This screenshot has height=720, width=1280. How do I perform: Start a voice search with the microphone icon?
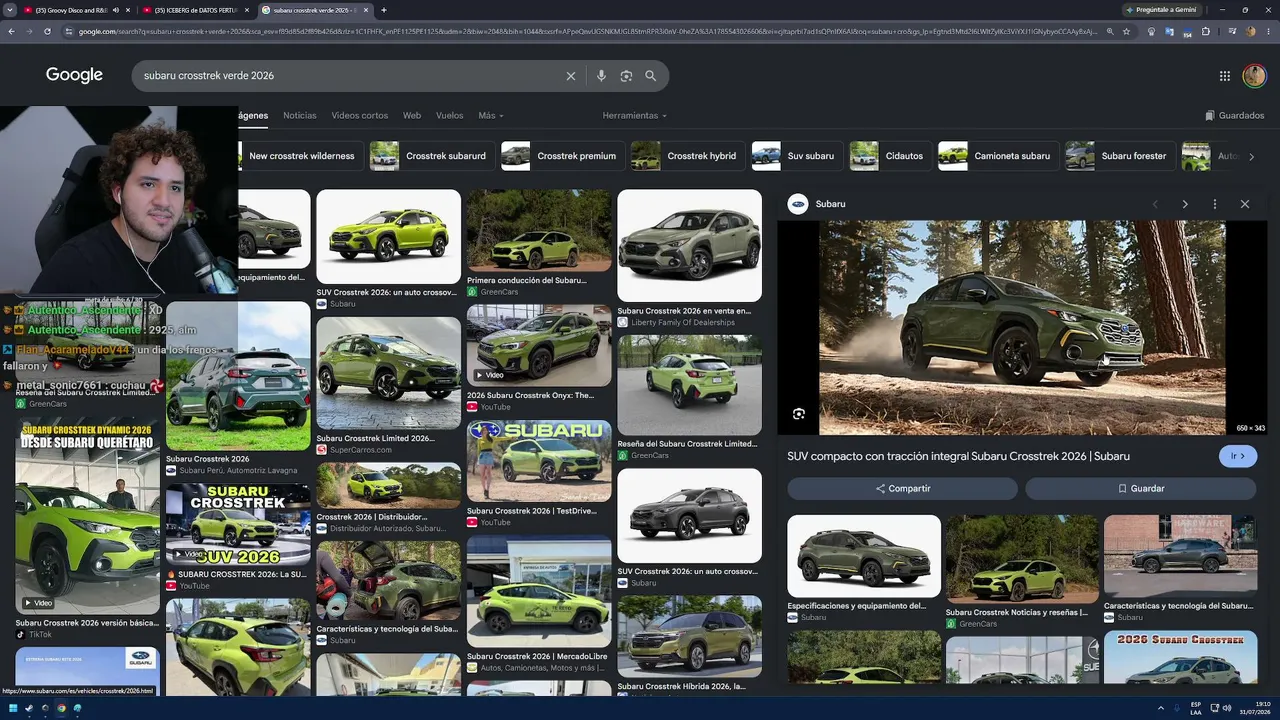coord(601,76)
